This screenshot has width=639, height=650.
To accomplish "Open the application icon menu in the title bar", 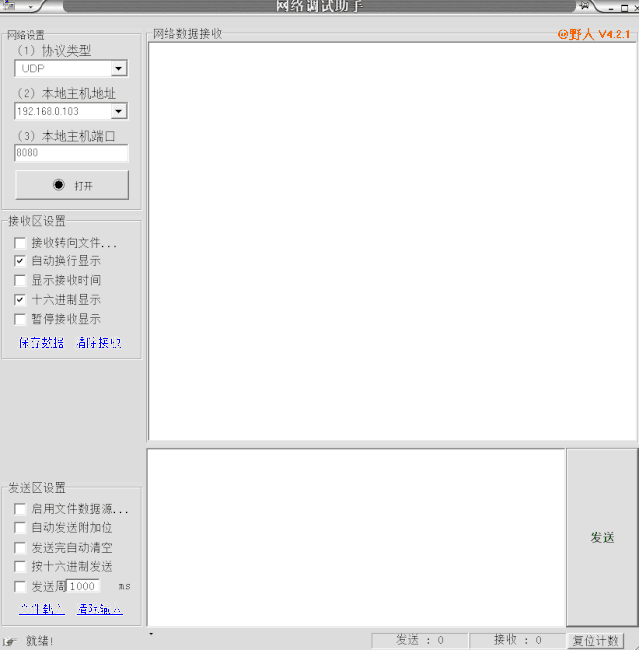I will [9, 5].
